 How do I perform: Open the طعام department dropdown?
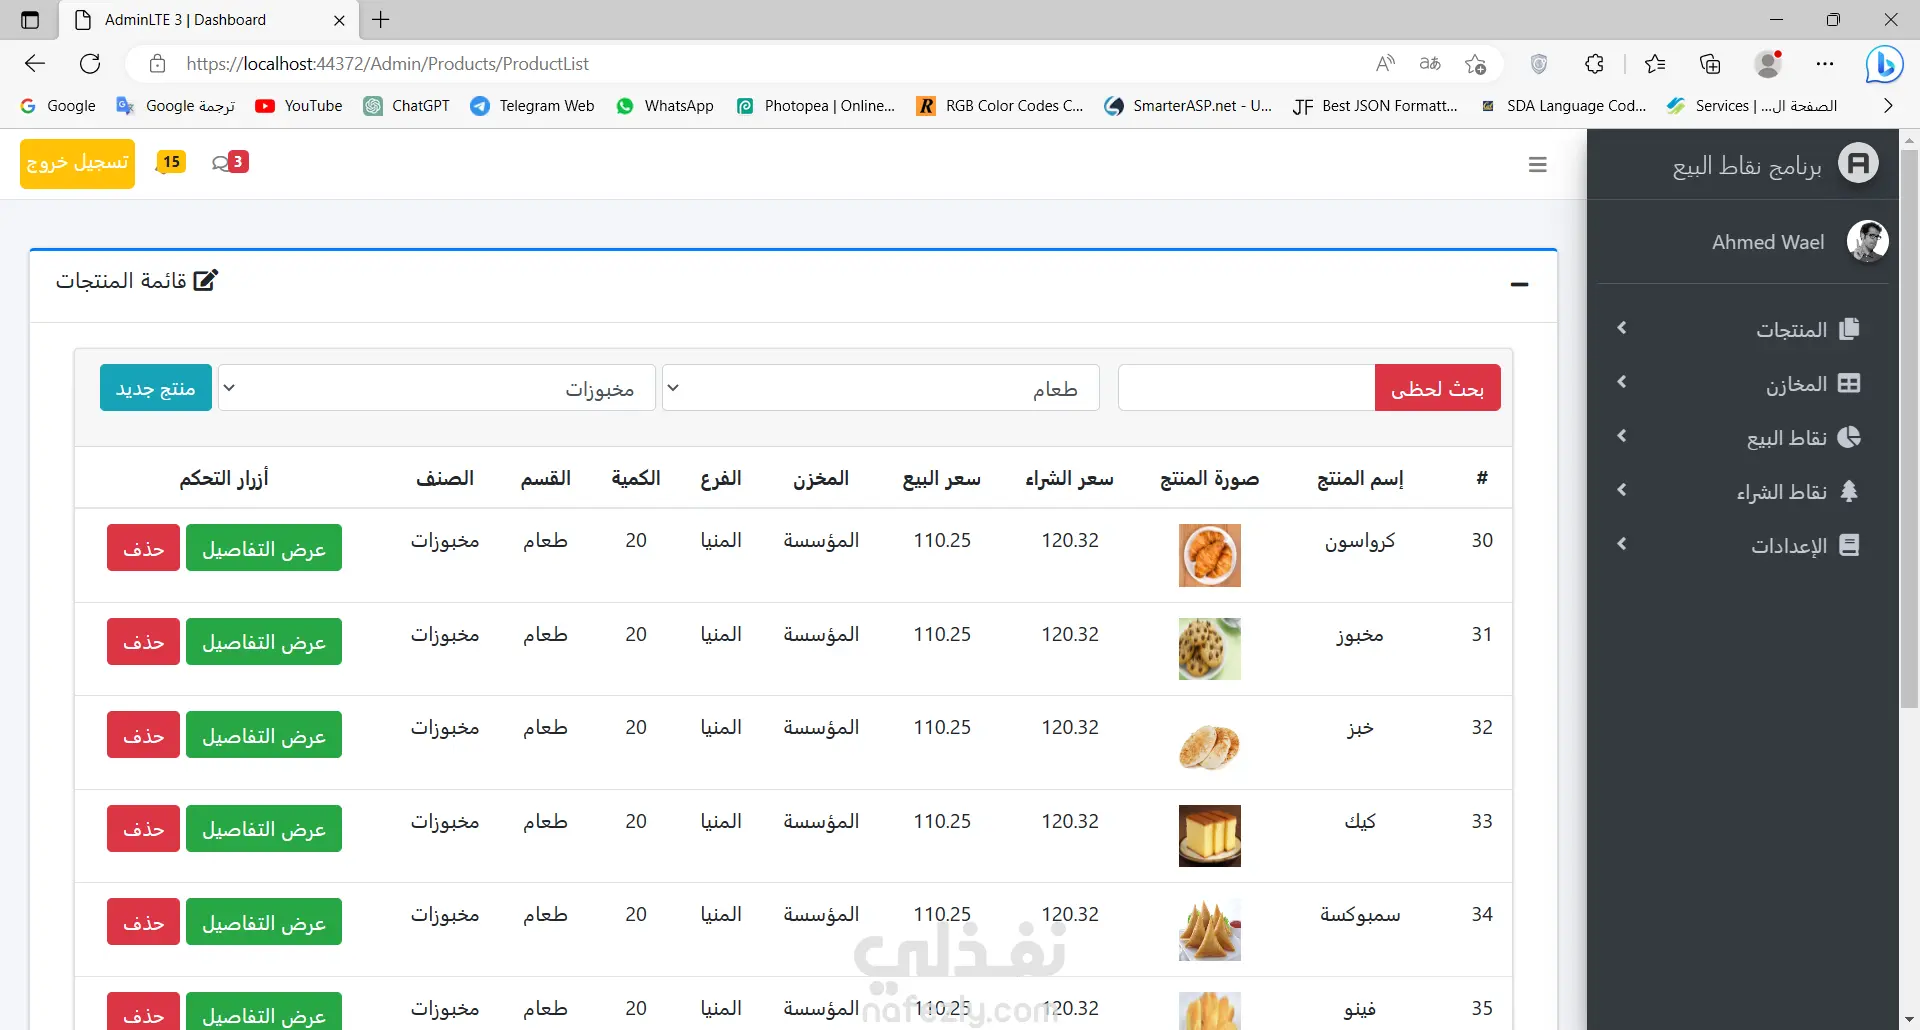coord(880,388)
